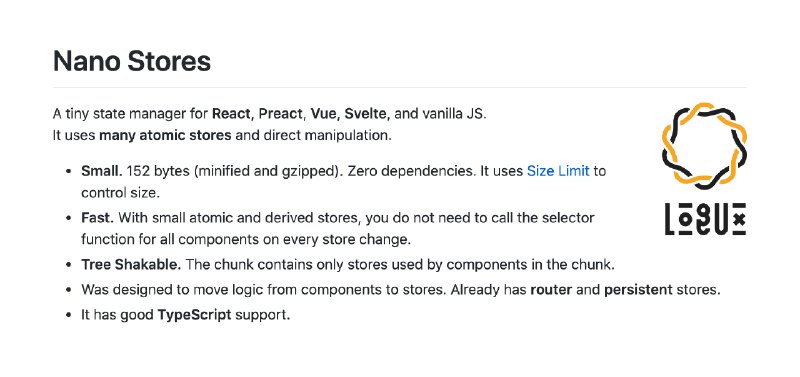Image resolution: width=800 pixels, height=377 pixels.
Task: Click the bold word Vue
Action: 324,113
